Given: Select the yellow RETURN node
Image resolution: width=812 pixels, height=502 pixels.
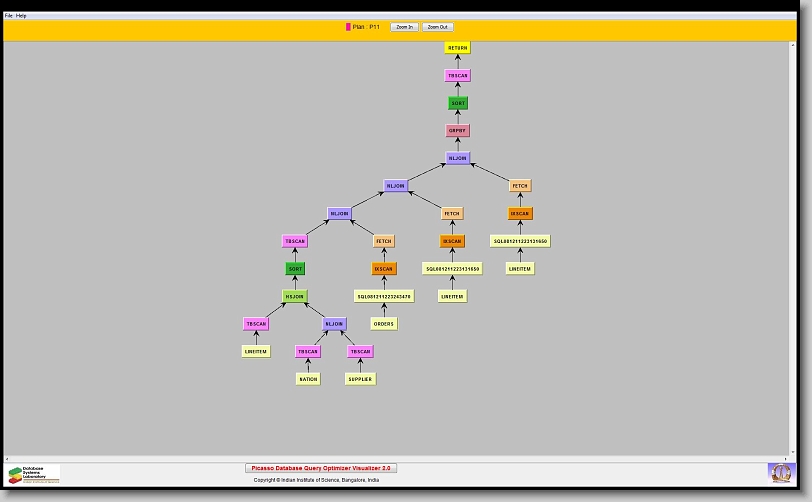Looking at the screenshot, I should click(x=457, y=48).
